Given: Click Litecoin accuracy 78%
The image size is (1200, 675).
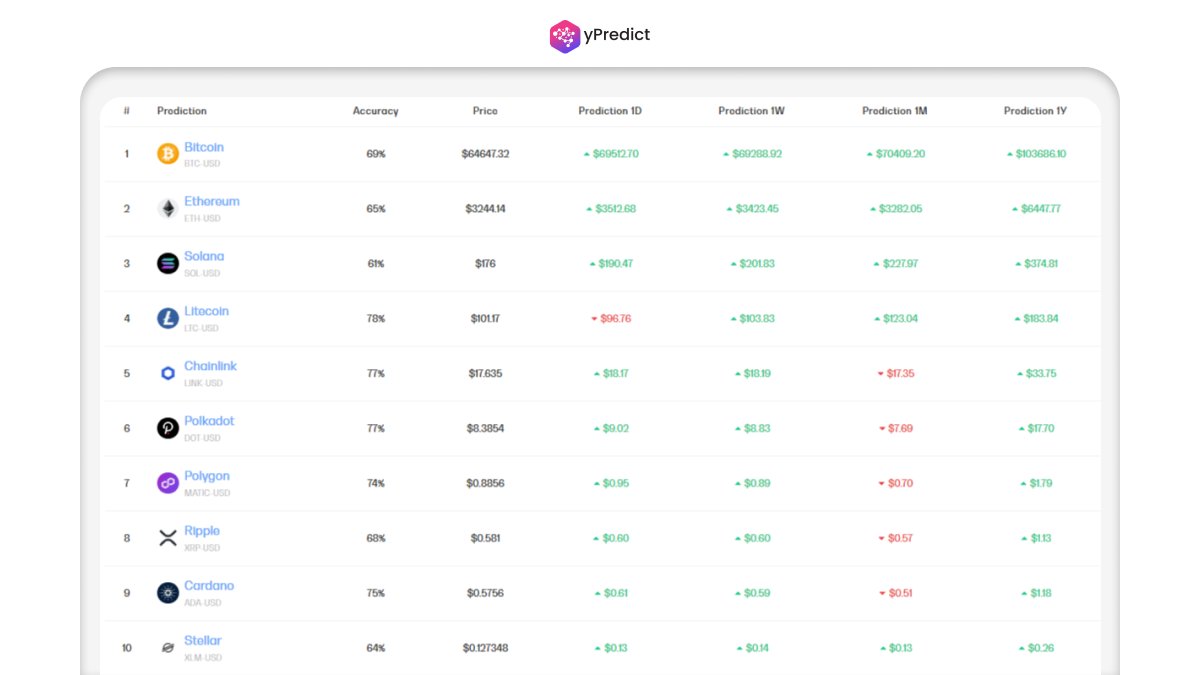Looking at the screenshot, I should click(376, 319).
